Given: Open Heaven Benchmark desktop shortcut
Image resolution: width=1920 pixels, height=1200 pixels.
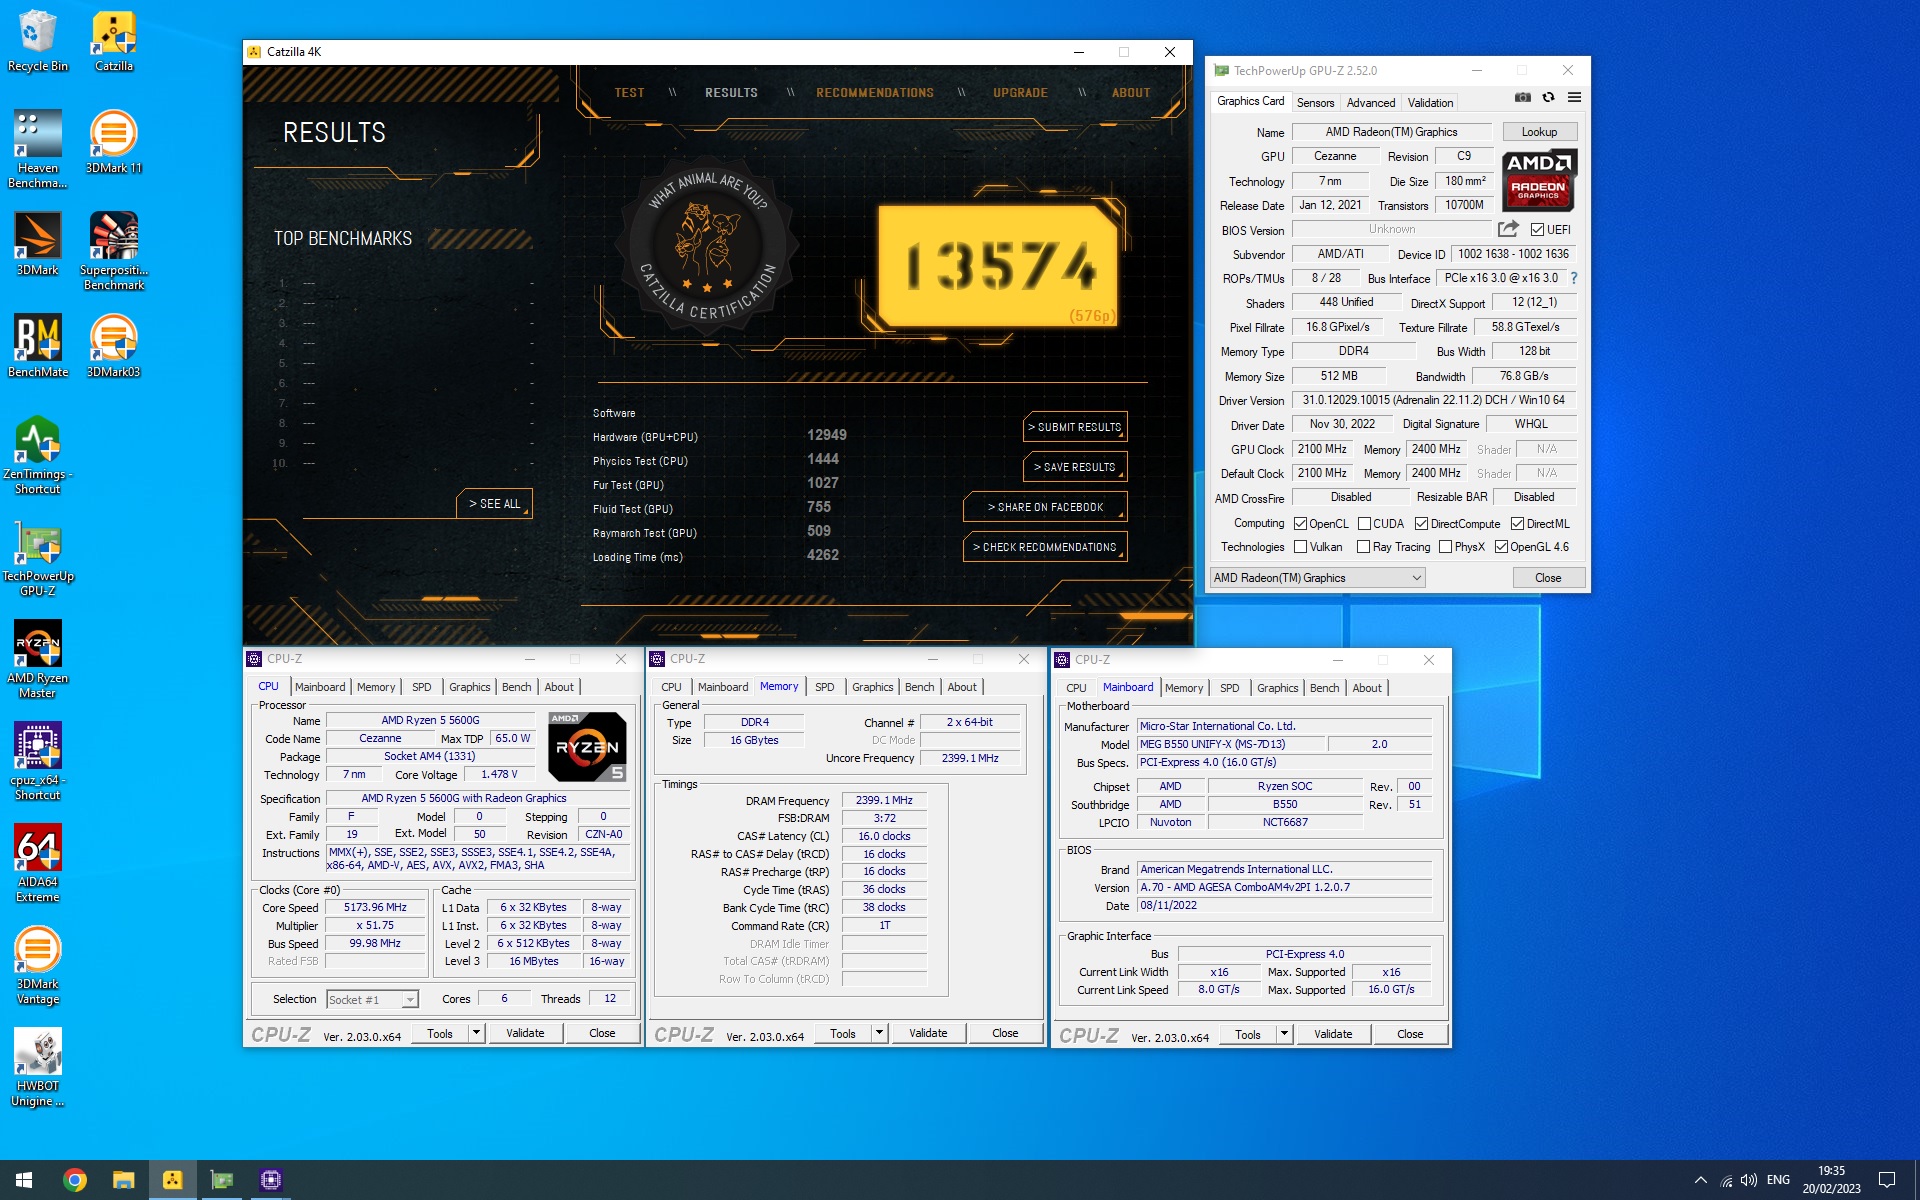Looking at the screenshot, I should pos(37,149).
